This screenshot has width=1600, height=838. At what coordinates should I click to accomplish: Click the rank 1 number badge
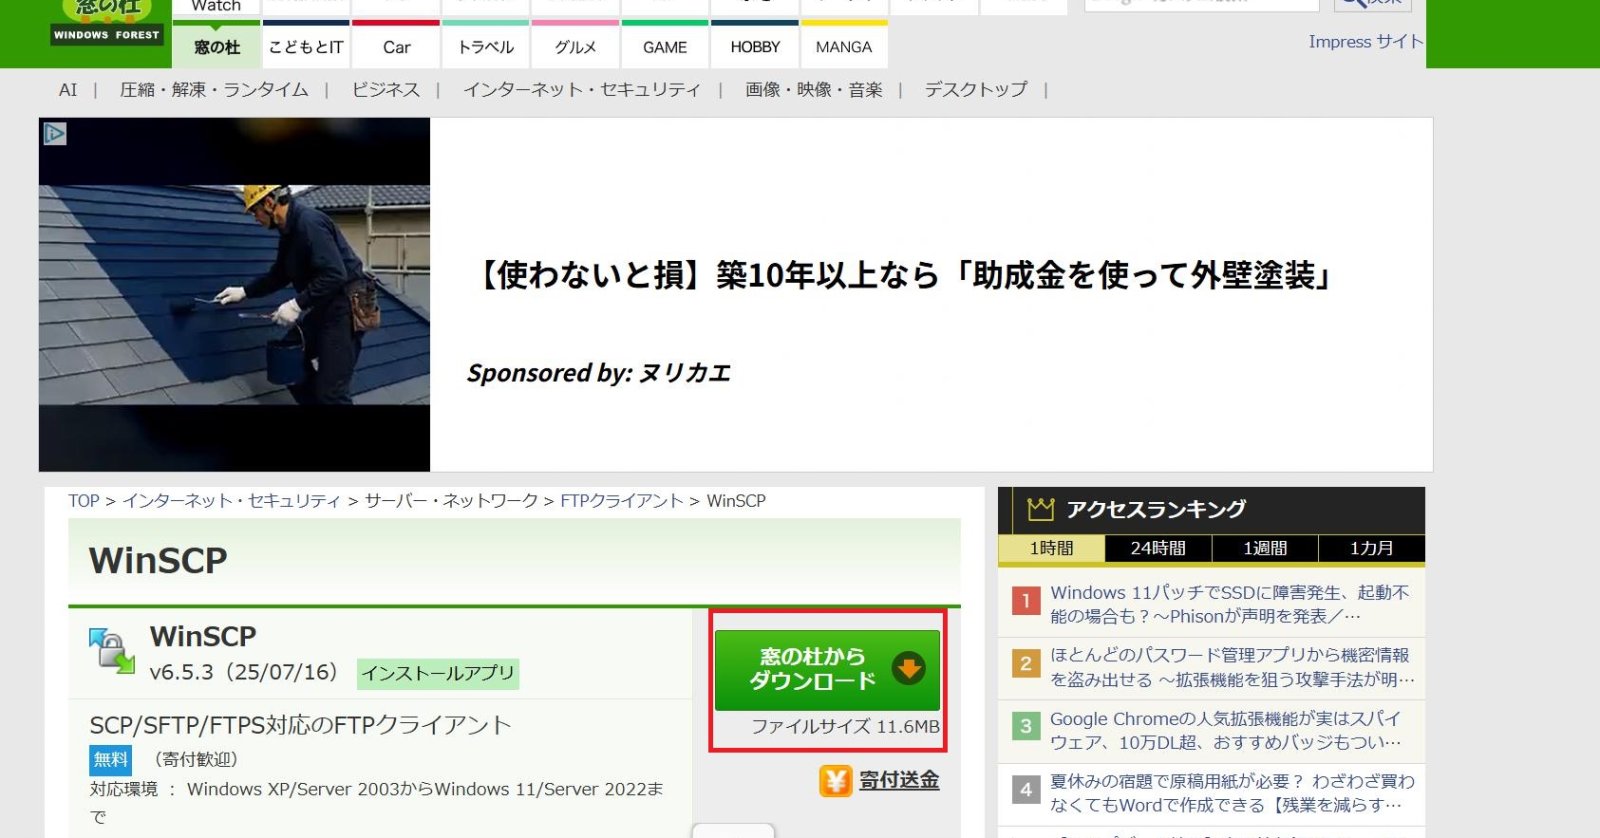point(1026,601)
